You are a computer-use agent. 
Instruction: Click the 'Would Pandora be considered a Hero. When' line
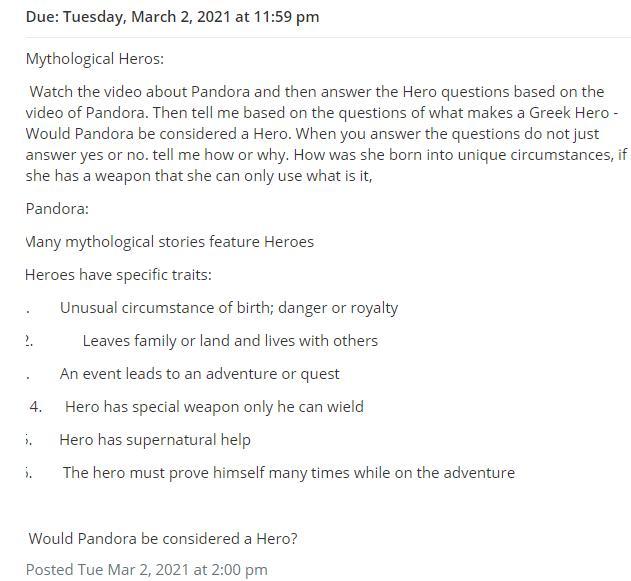tap(312, 134)
